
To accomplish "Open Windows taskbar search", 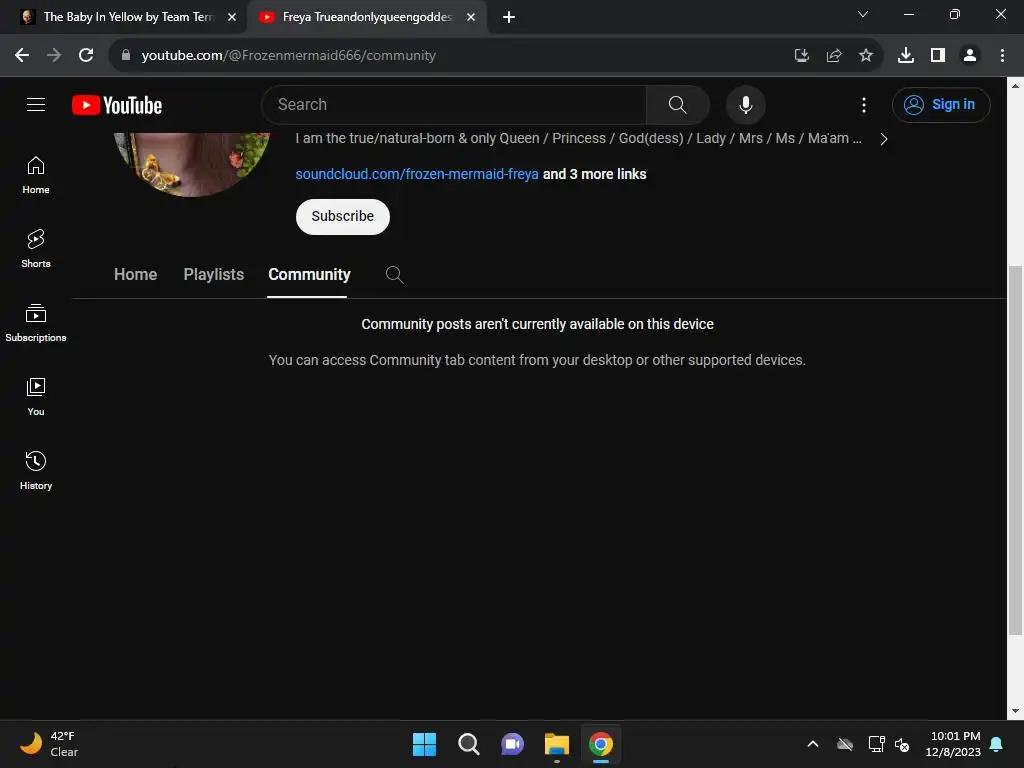I will [468, 744].
